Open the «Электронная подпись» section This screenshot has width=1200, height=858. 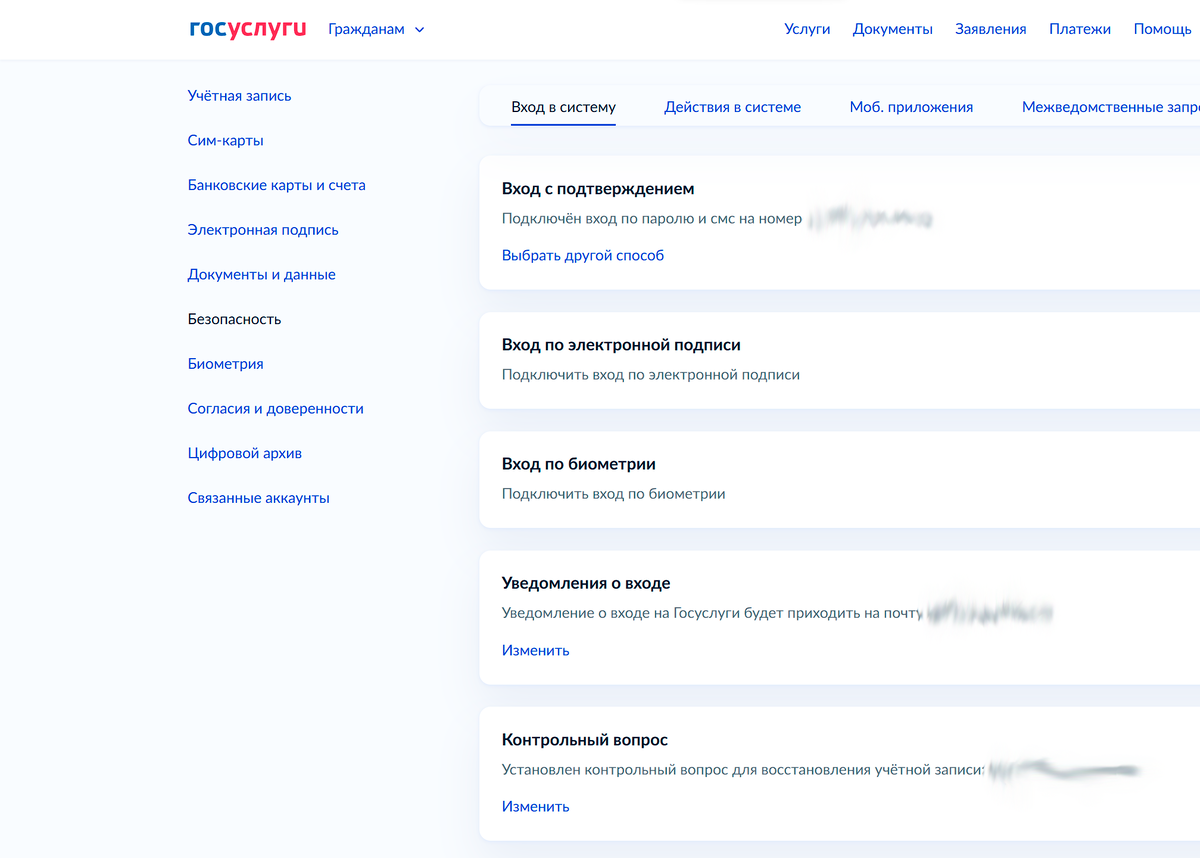[x=262, y=229]
